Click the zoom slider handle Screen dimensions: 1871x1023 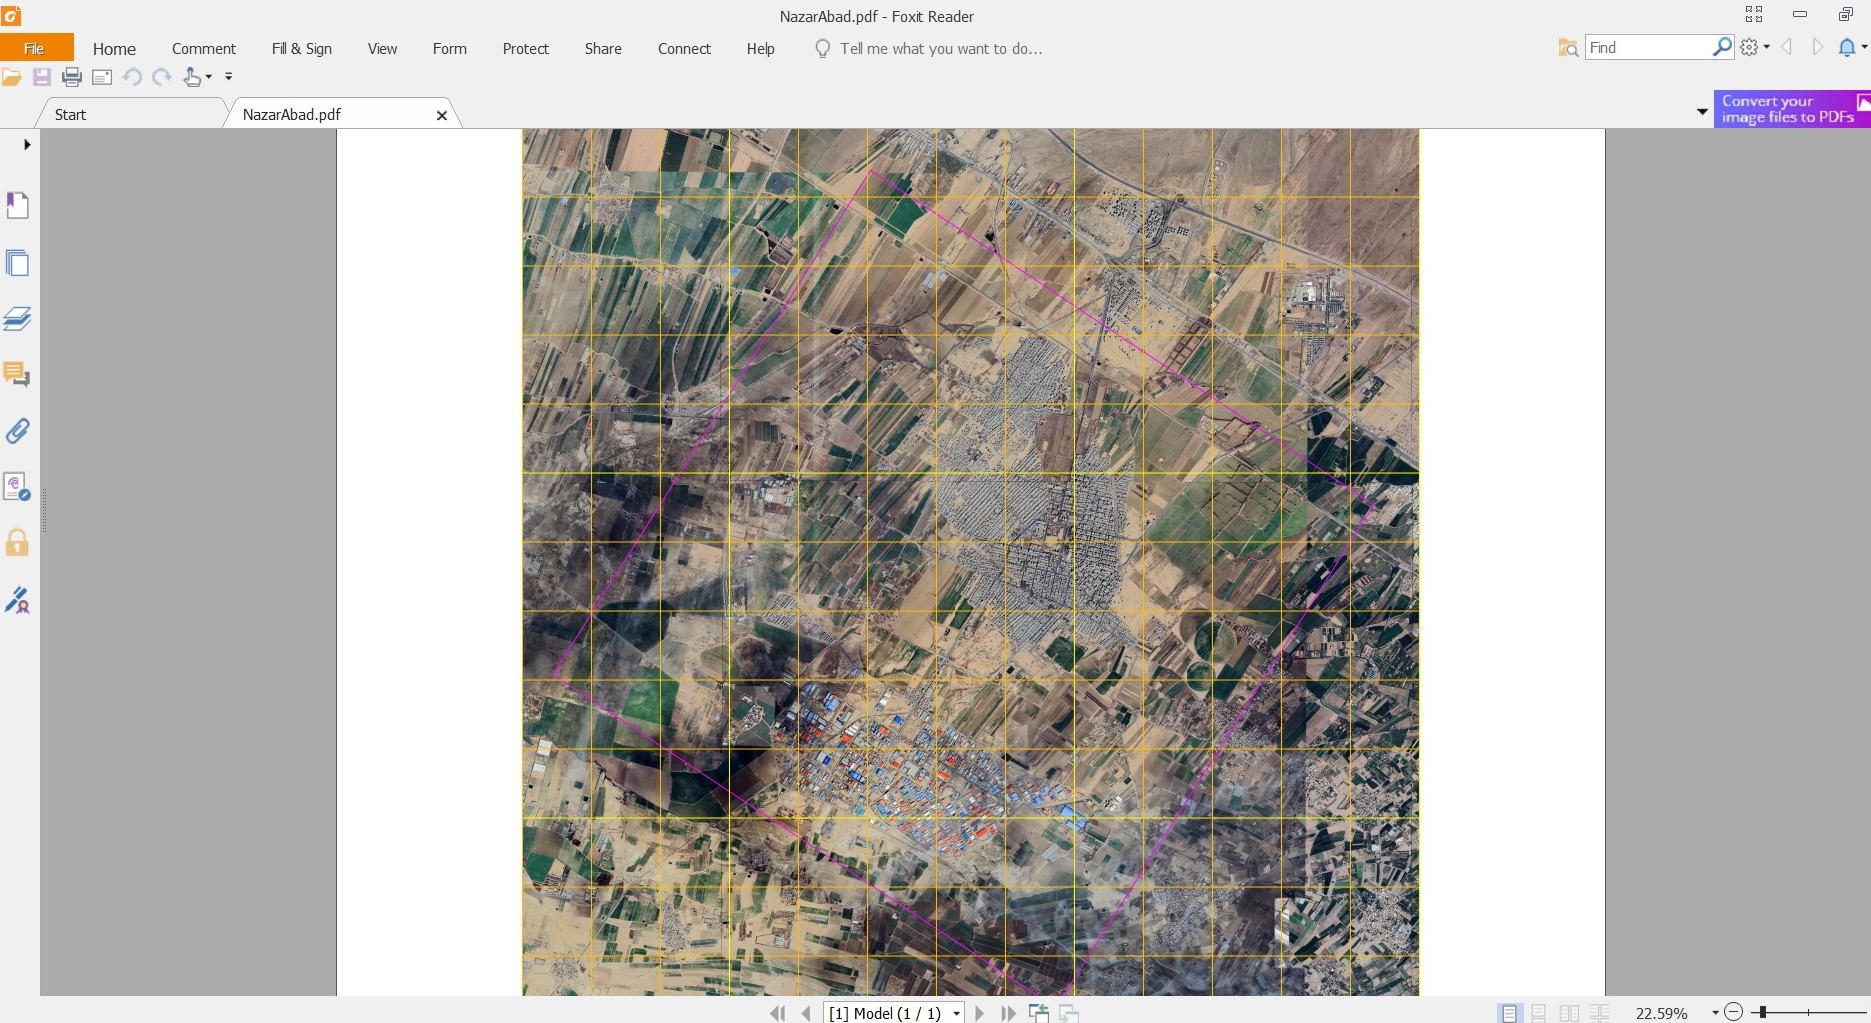1764,1013
